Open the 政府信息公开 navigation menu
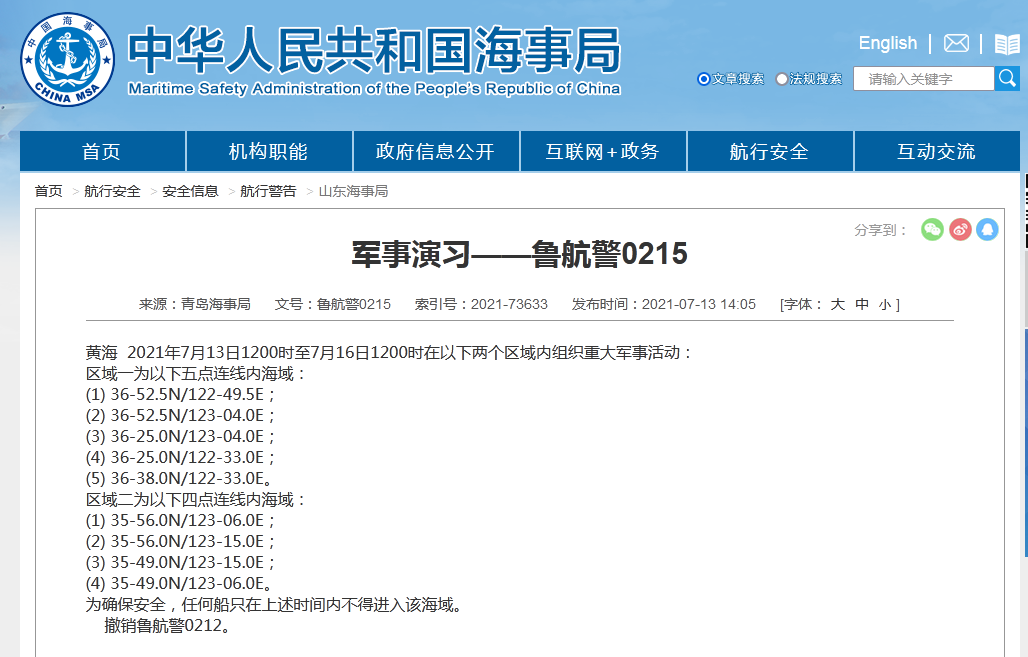 click(x=435, y=152)
